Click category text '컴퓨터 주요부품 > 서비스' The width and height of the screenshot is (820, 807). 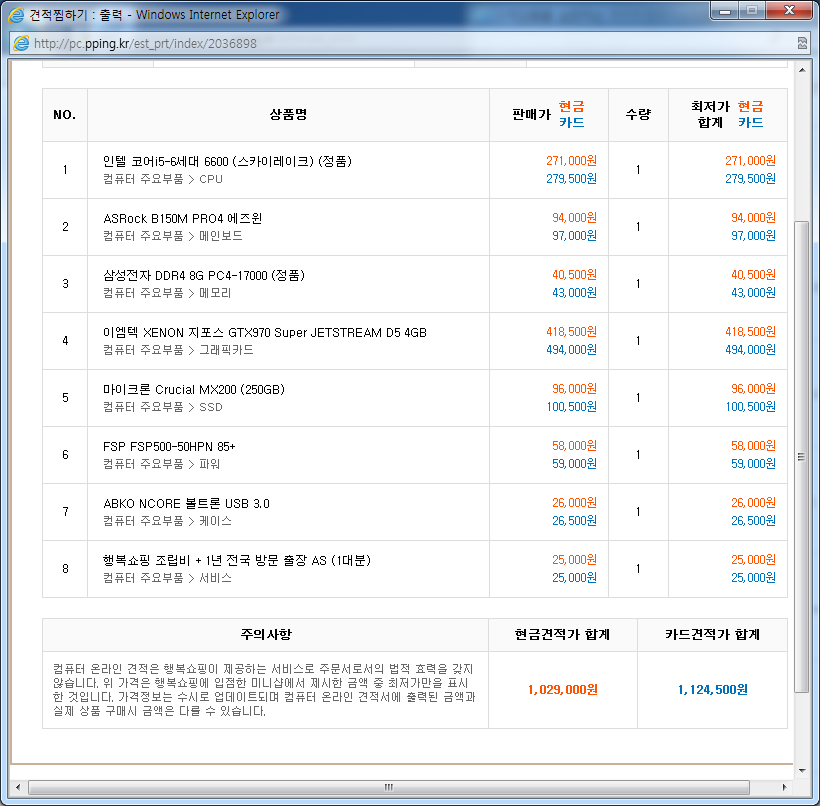click(167, 578)
